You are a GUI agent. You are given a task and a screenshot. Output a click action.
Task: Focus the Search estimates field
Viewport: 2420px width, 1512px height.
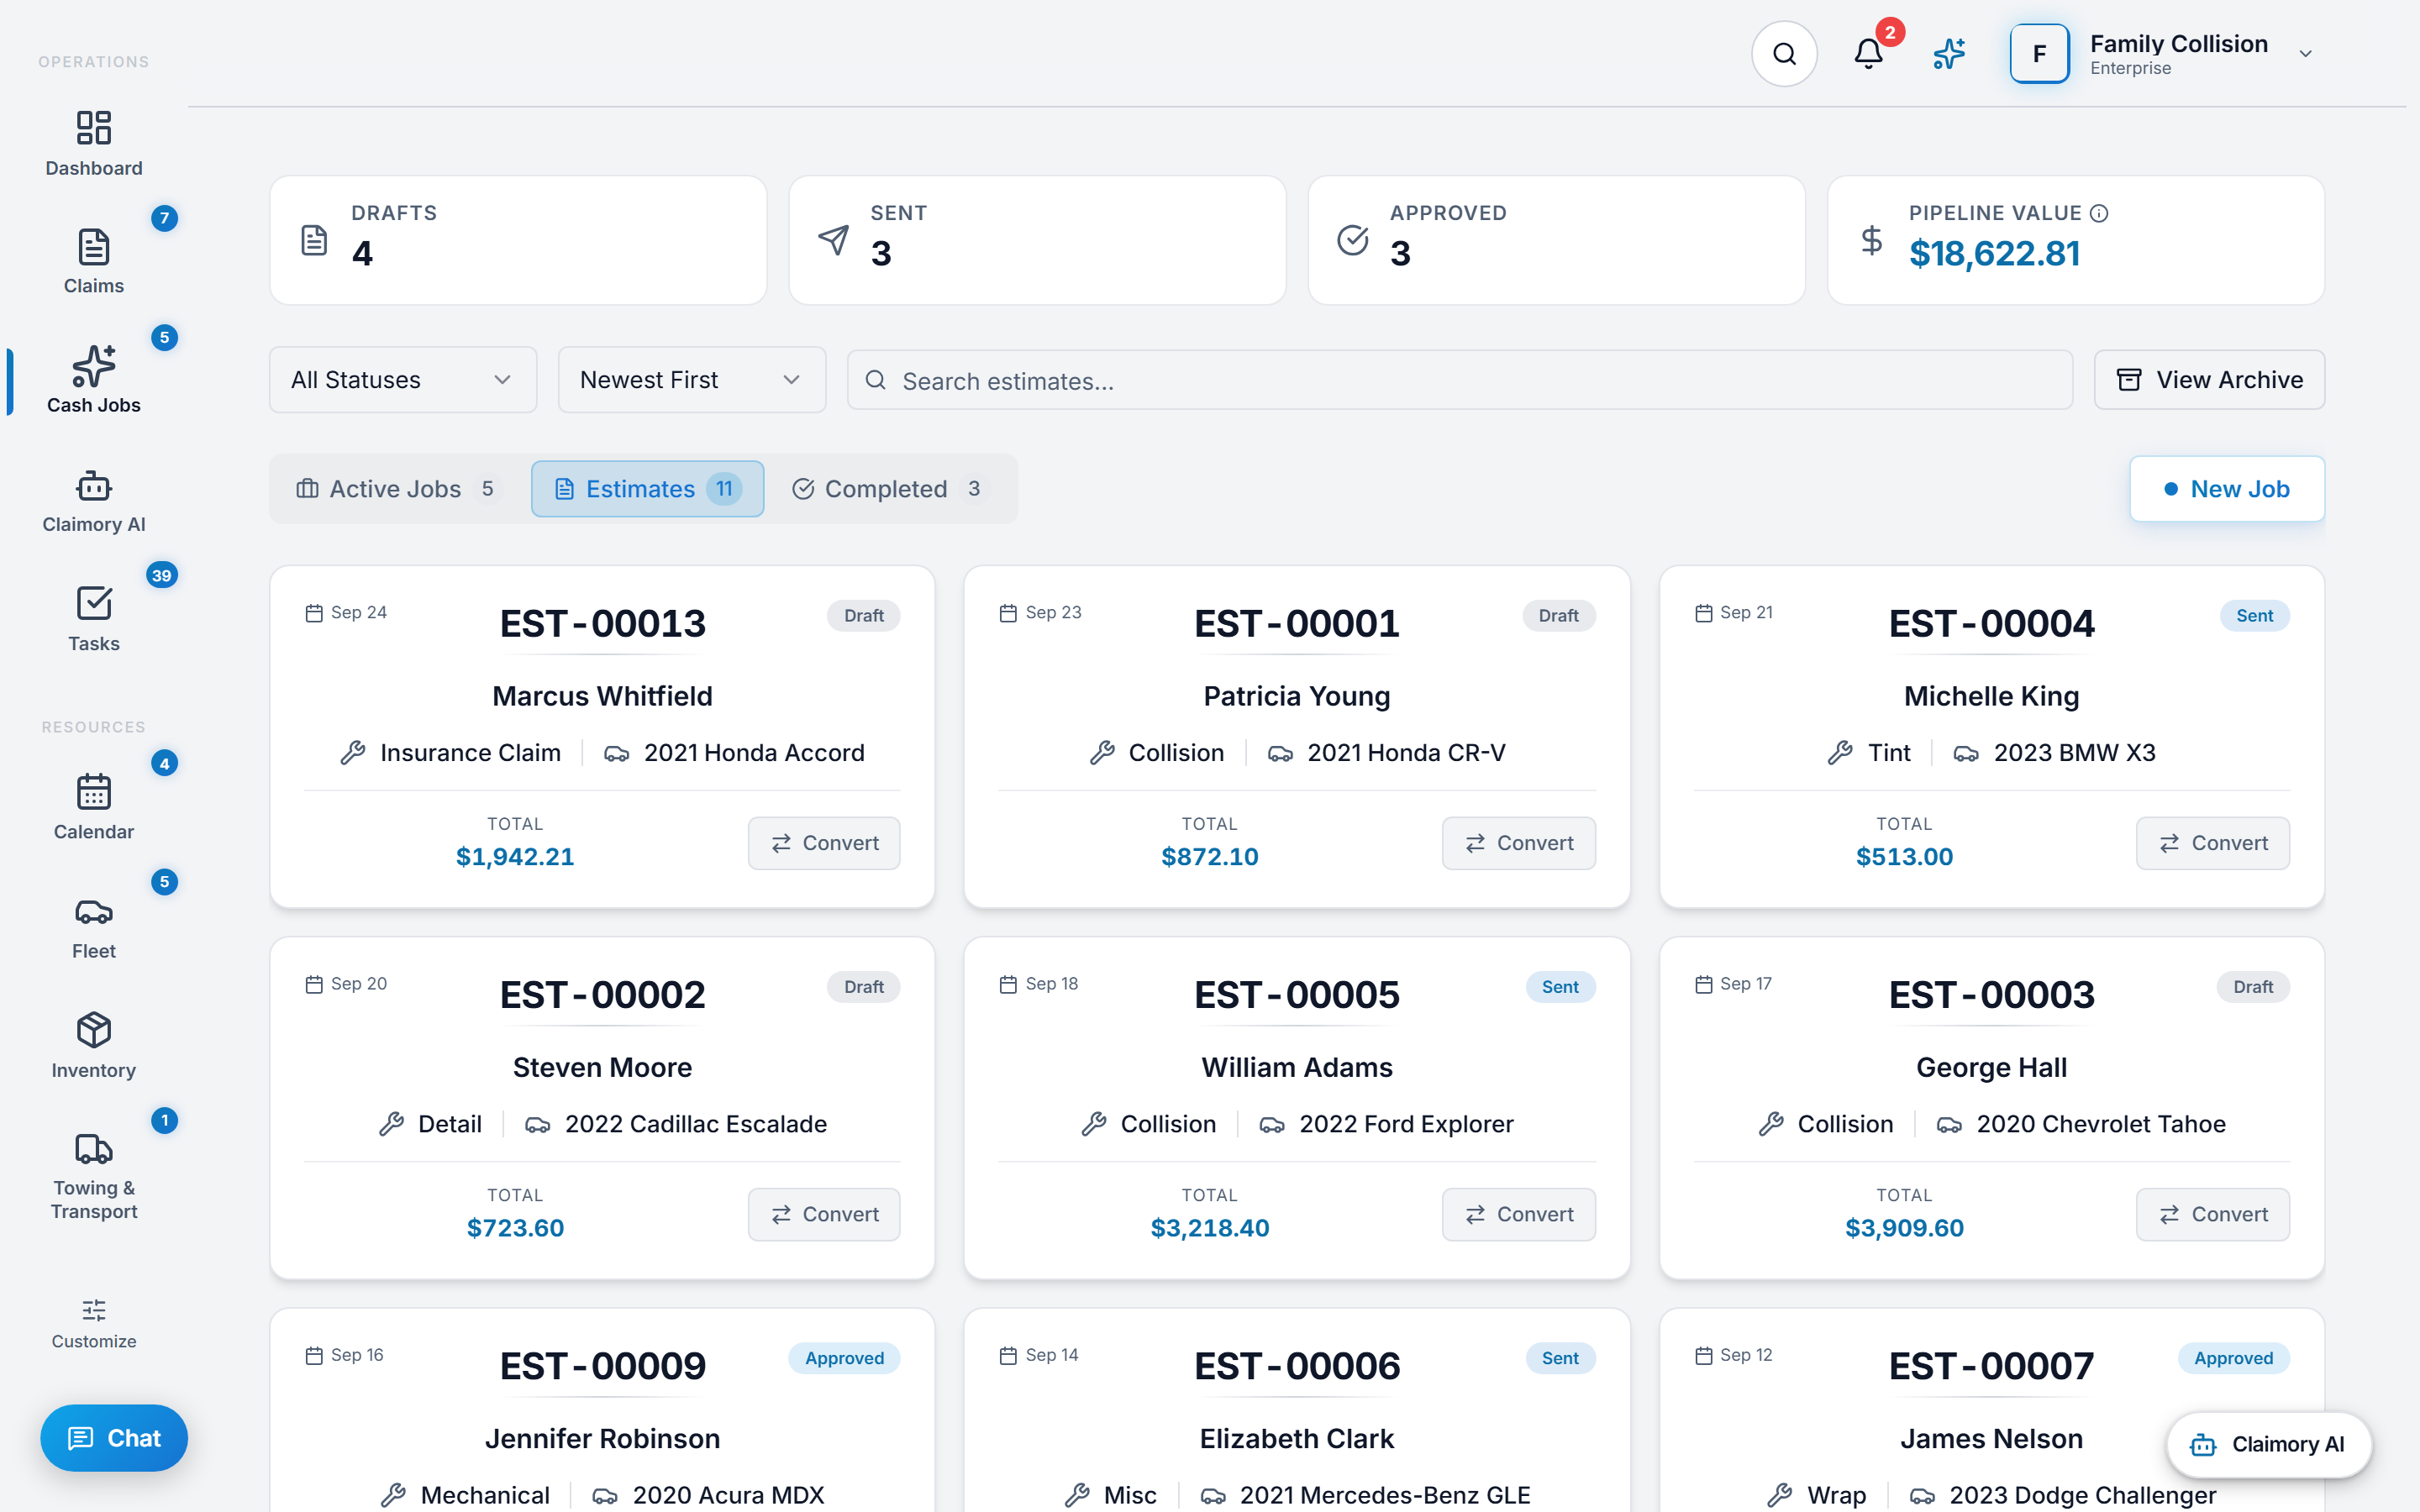pos(1460,380)
